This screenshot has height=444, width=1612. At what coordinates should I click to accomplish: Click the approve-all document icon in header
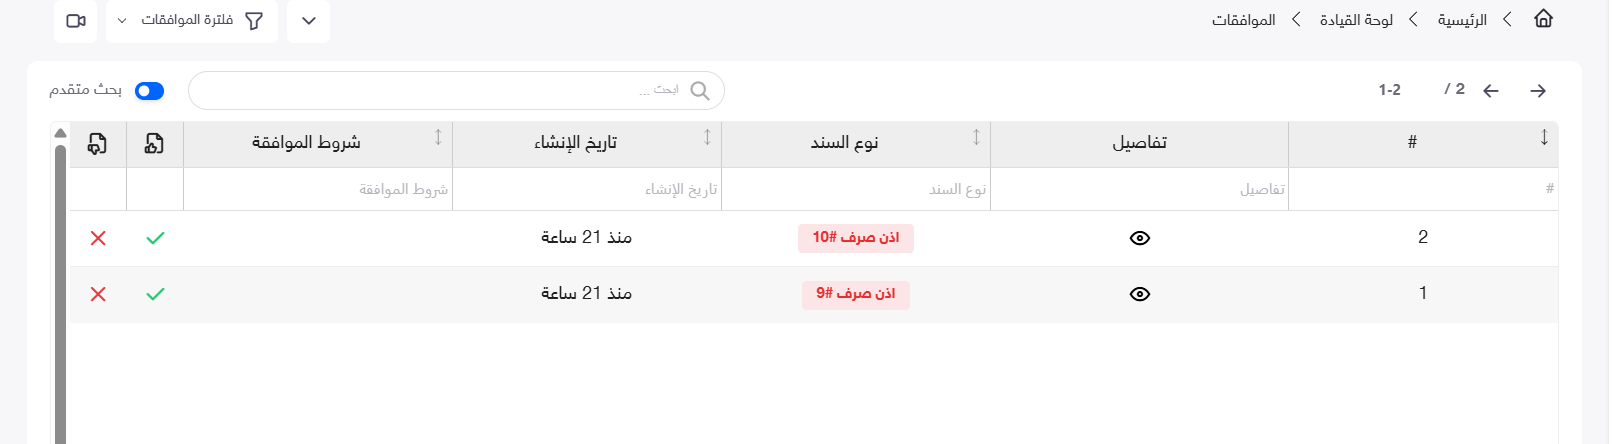click(x=154, y=144)
